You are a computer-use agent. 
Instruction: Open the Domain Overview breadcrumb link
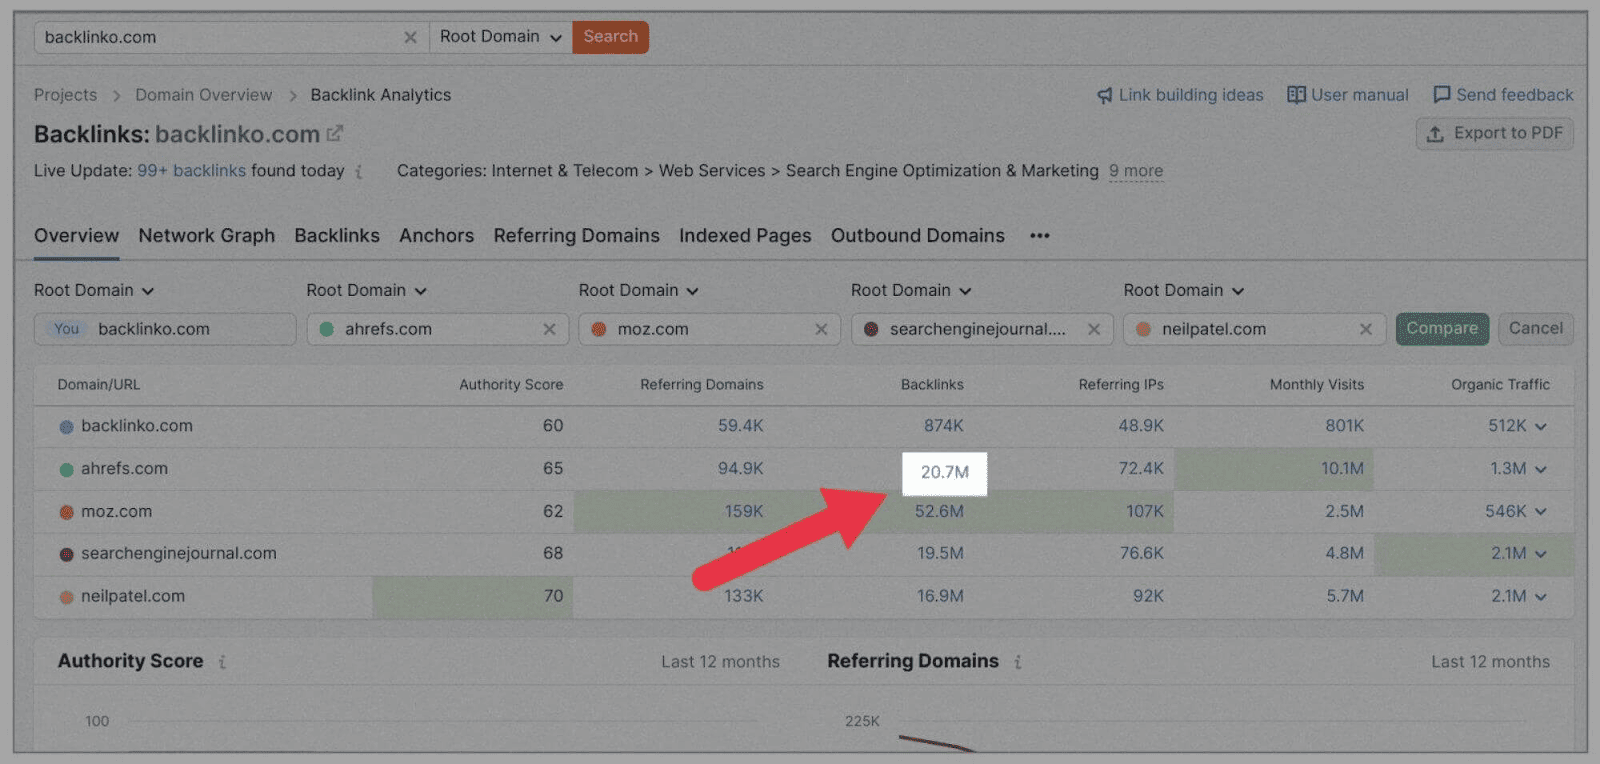pos(204,95)
